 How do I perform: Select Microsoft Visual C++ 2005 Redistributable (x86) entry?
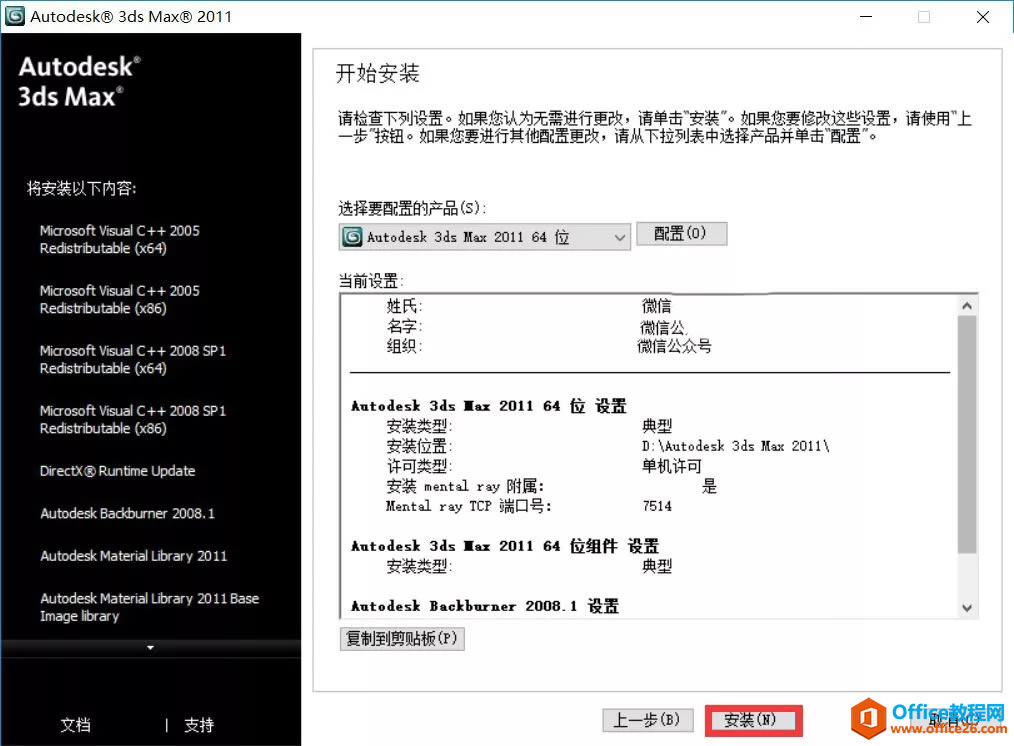pos(120,299)
